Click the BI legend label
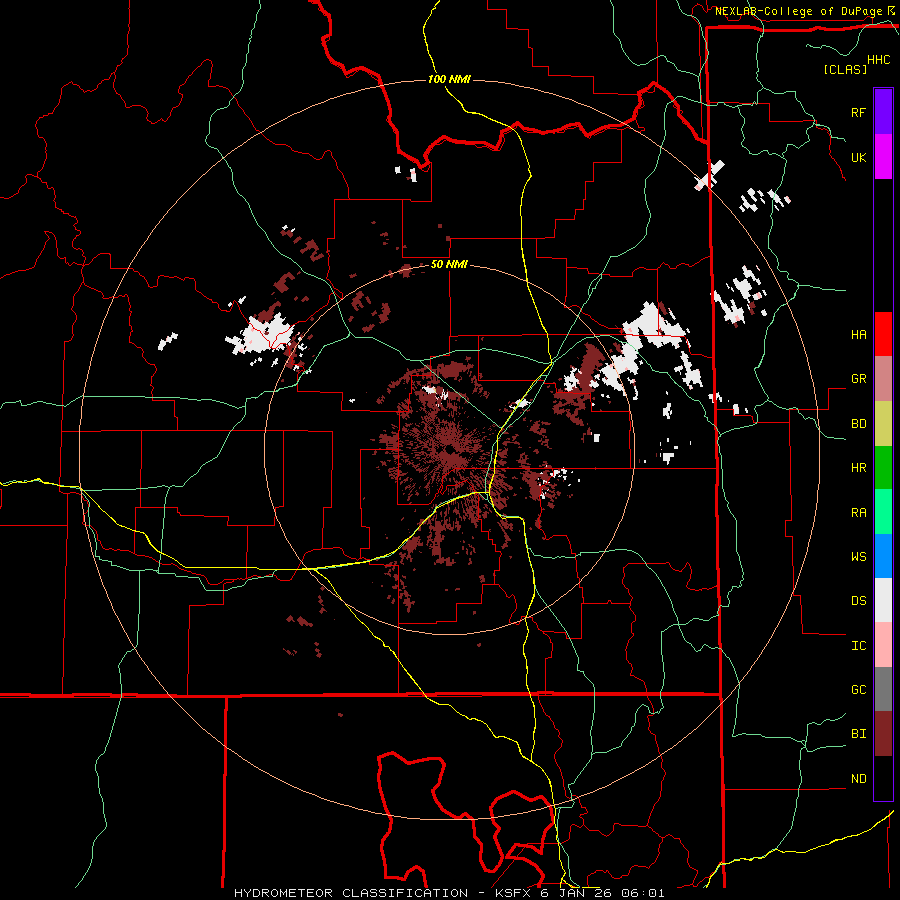900x900 pixels. (858, 734)
